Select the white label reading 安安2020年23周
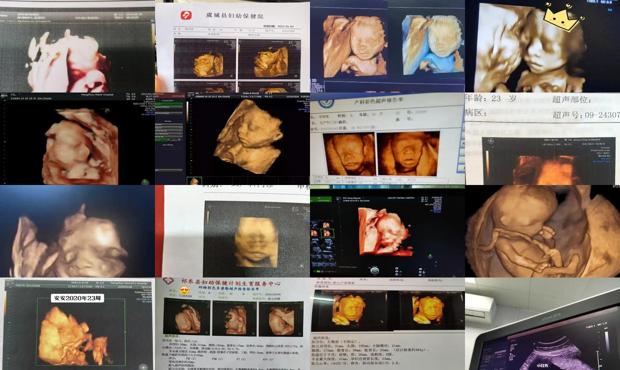The width and height of the screenshot is (620, 370). pyautogui.click(x=78, y=298)
